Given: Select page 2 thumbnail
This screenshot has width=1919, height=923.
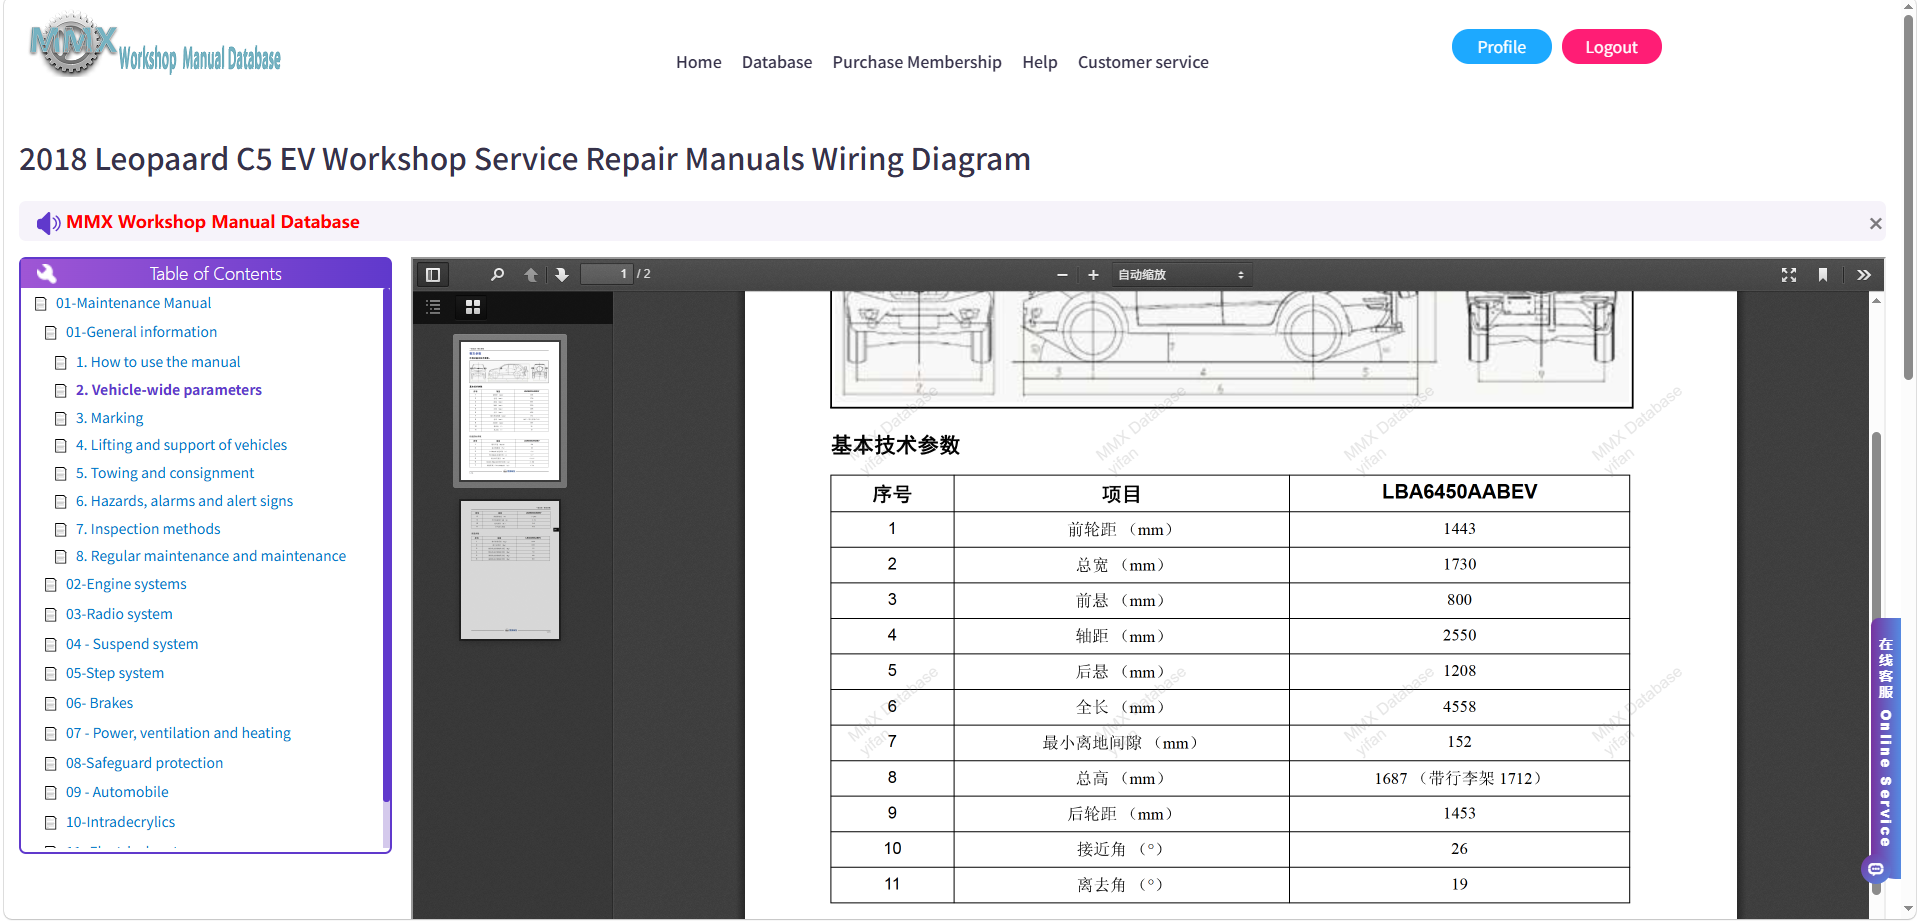Looking at the screenshot, I should coord(510,570).
